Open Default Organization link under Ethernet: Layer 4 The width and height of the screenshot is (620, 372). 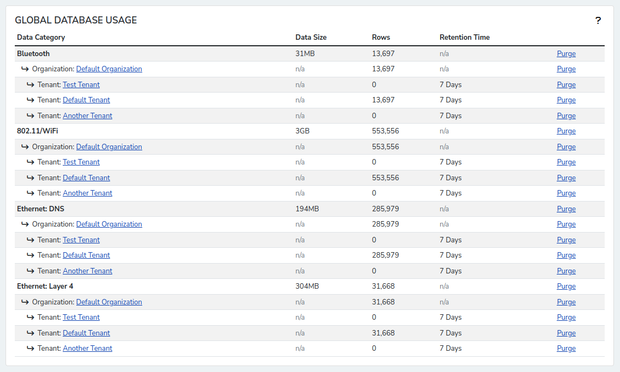click(x=109, y=302)
